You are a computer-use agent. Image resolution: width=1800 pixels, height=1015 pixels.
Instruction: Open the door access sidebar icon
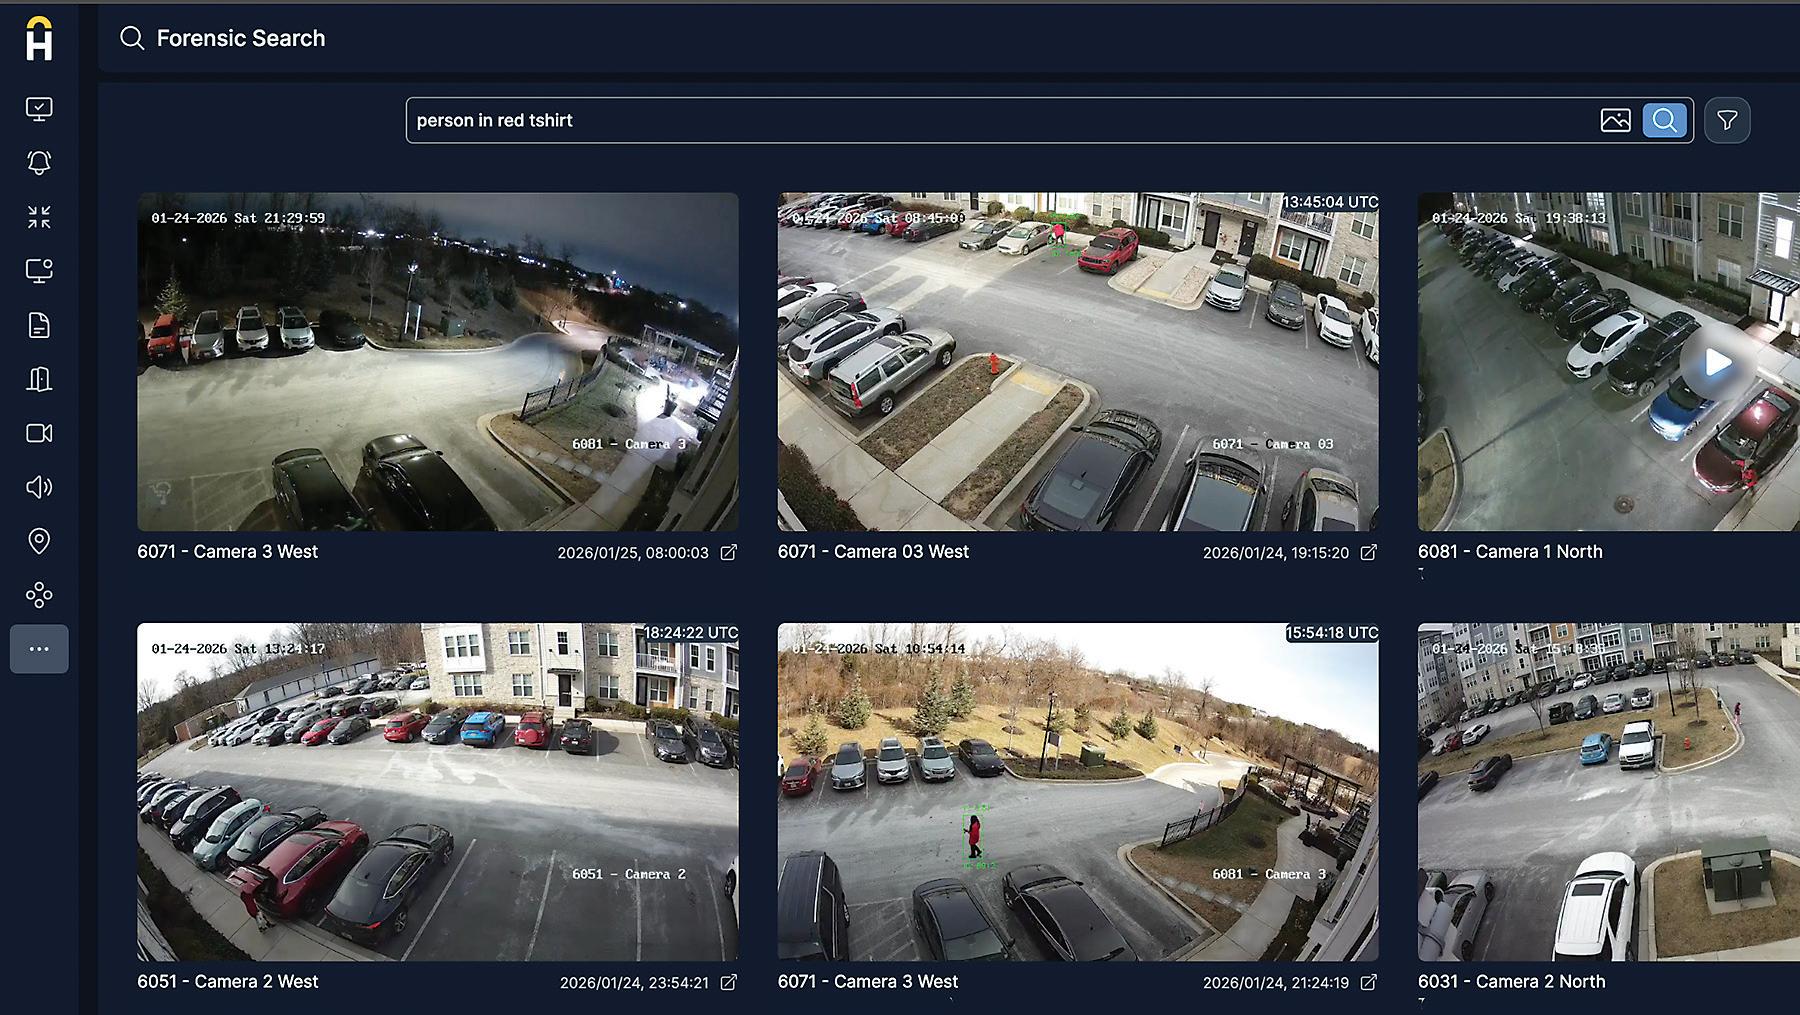39,379
